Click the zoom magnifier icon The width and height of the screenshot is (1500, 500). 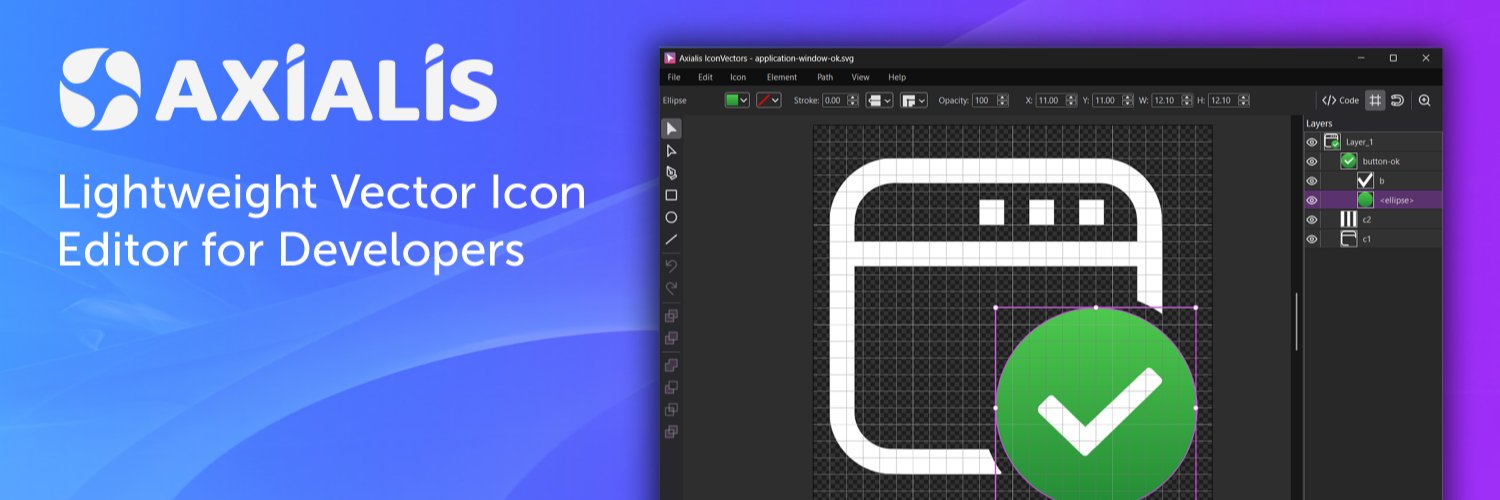(x=1425, y=100)
